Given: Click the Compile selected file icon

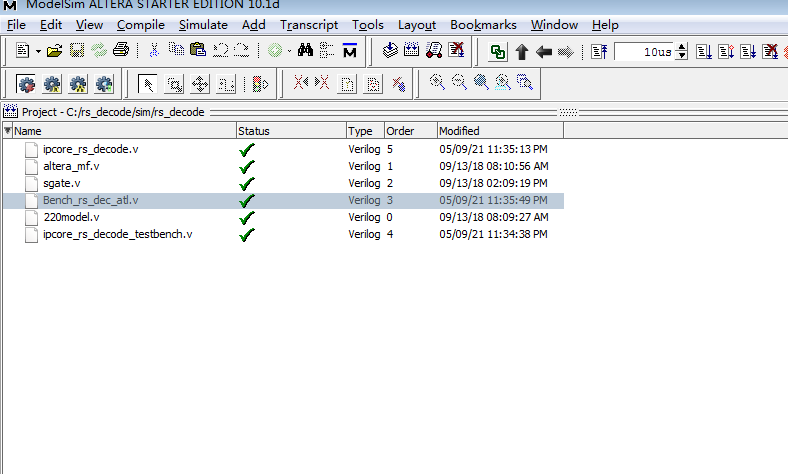Looking at the screenshot, I should [x=390, y=50].
